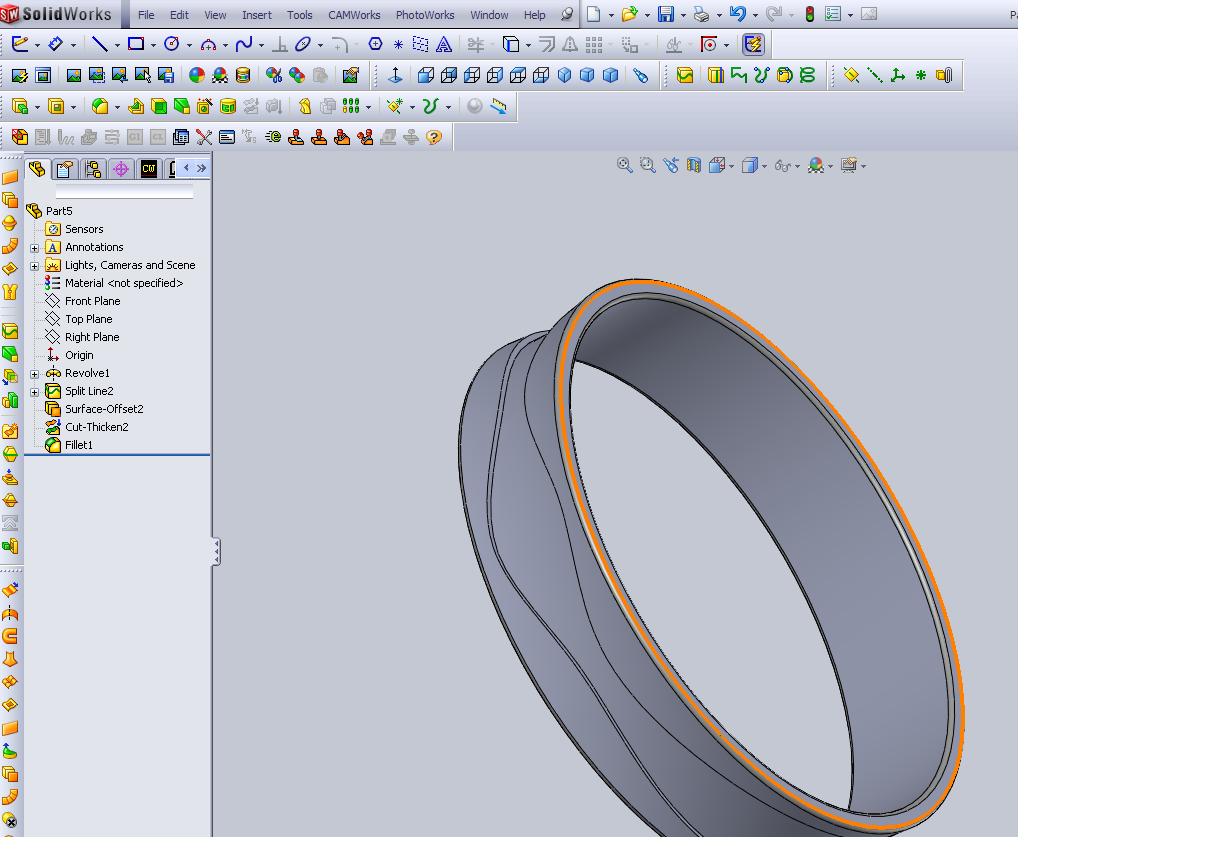Switch to the PropertyManager tab
1215x868 pixels.
point(65,169)
